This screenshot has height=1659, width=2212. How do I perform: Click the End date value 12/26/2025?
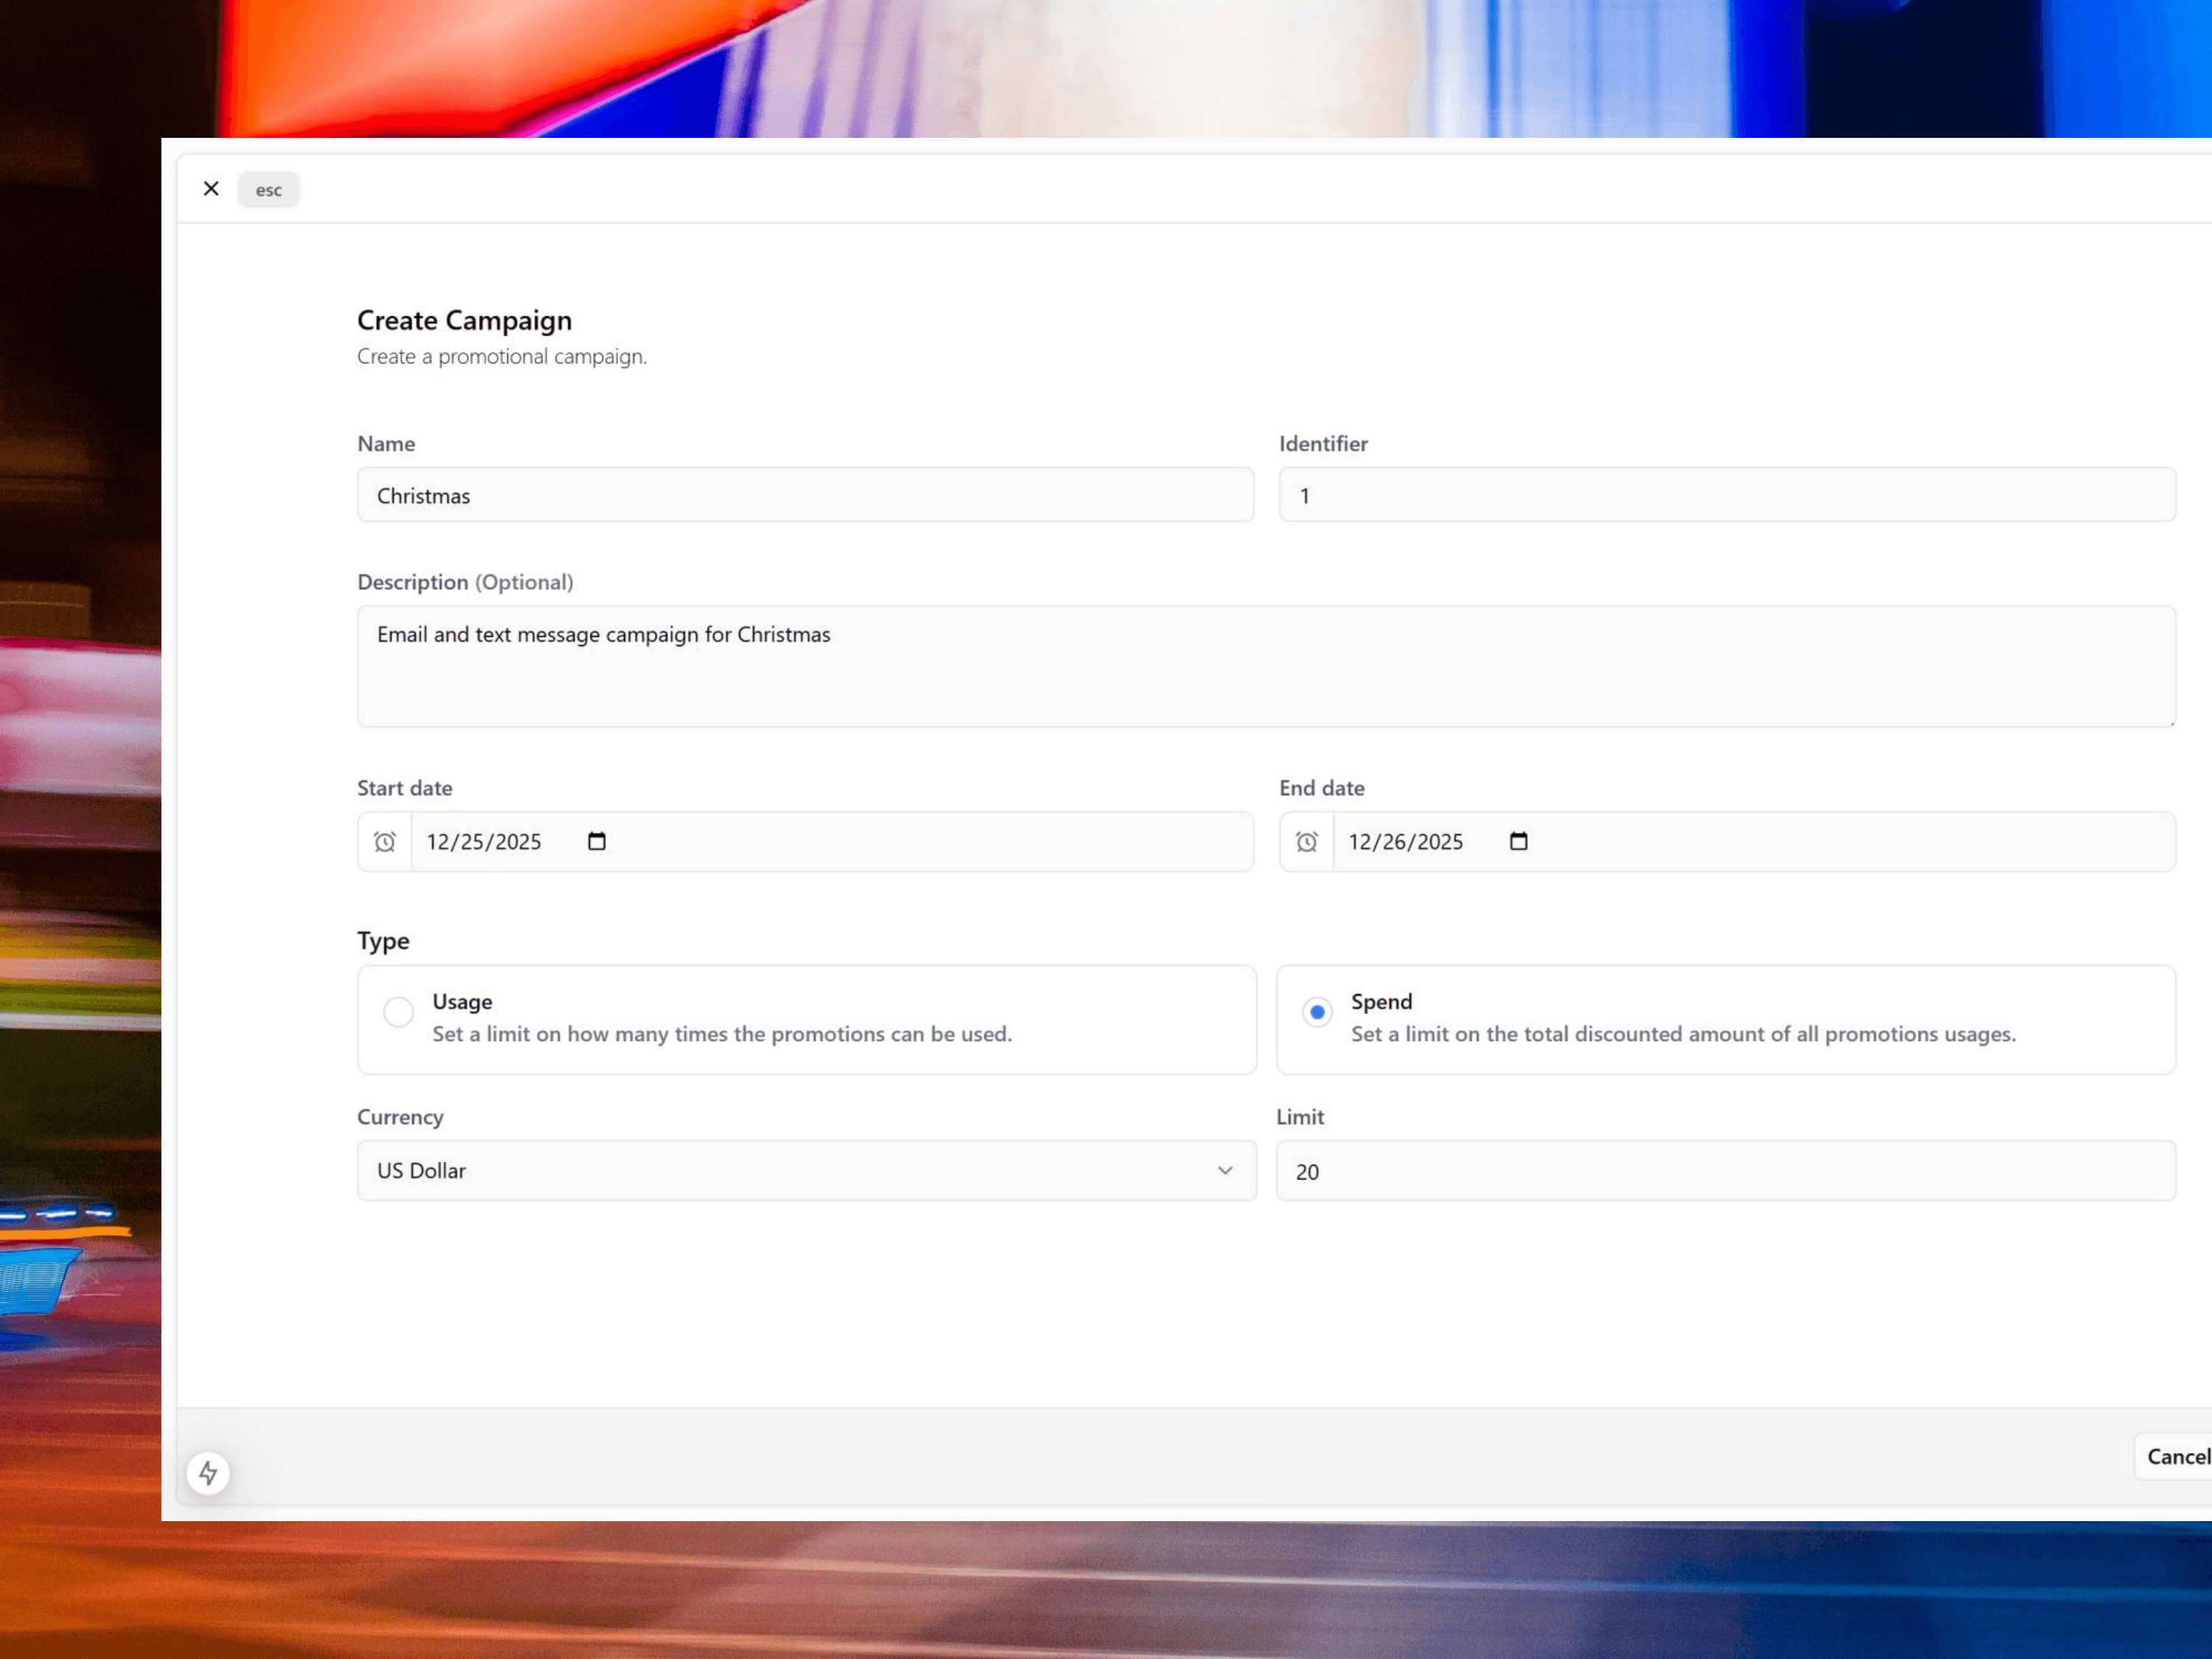coord(1405,842)
